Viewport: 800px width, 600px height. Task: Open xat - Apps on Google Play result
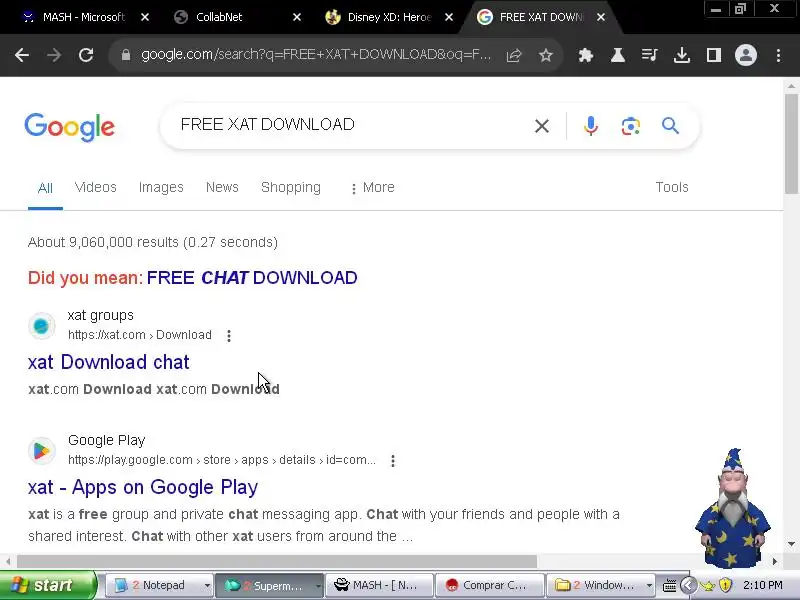click(x=143, y=487)
